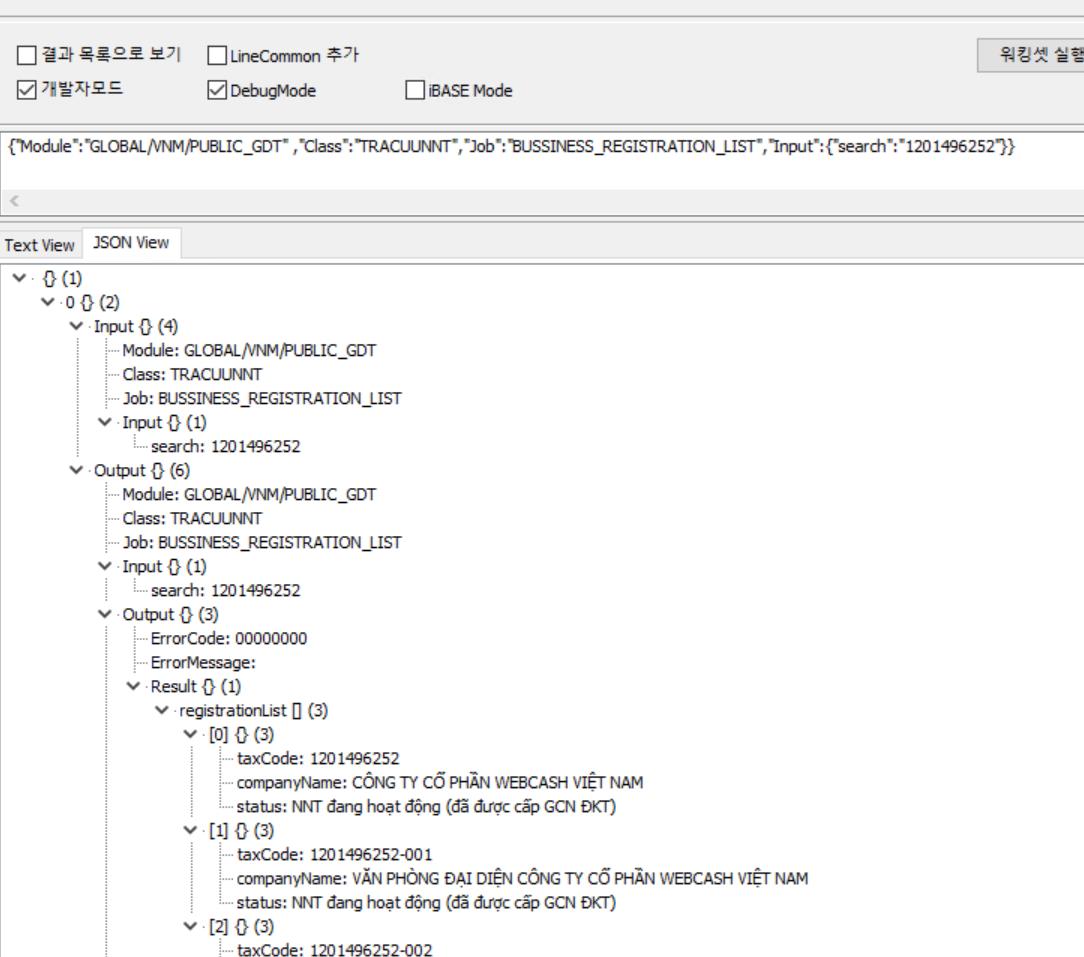Collapse the [0] {} (3) entry
The height and width of the screenshot is (957, 1084).
pos(190,734)
